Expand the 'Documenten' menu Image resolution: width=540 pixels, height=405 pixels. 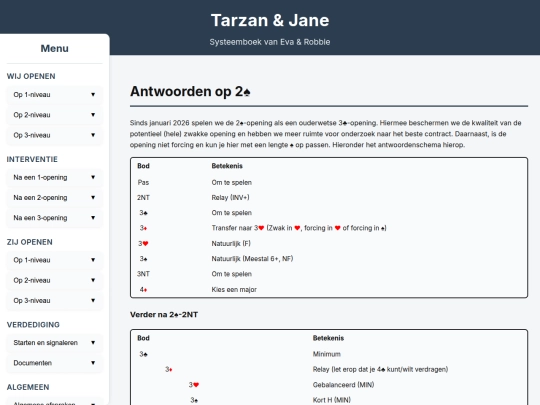pyautogui.click(x=54, y=363)
